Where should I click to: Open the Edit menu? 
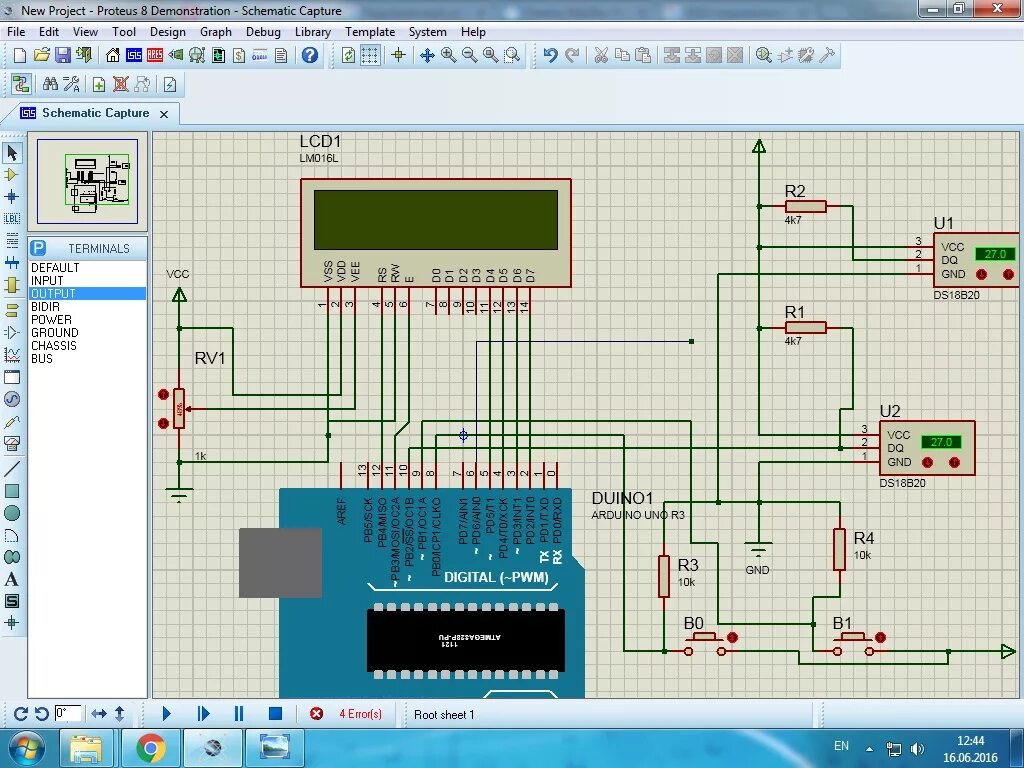[x=48, y=31]
